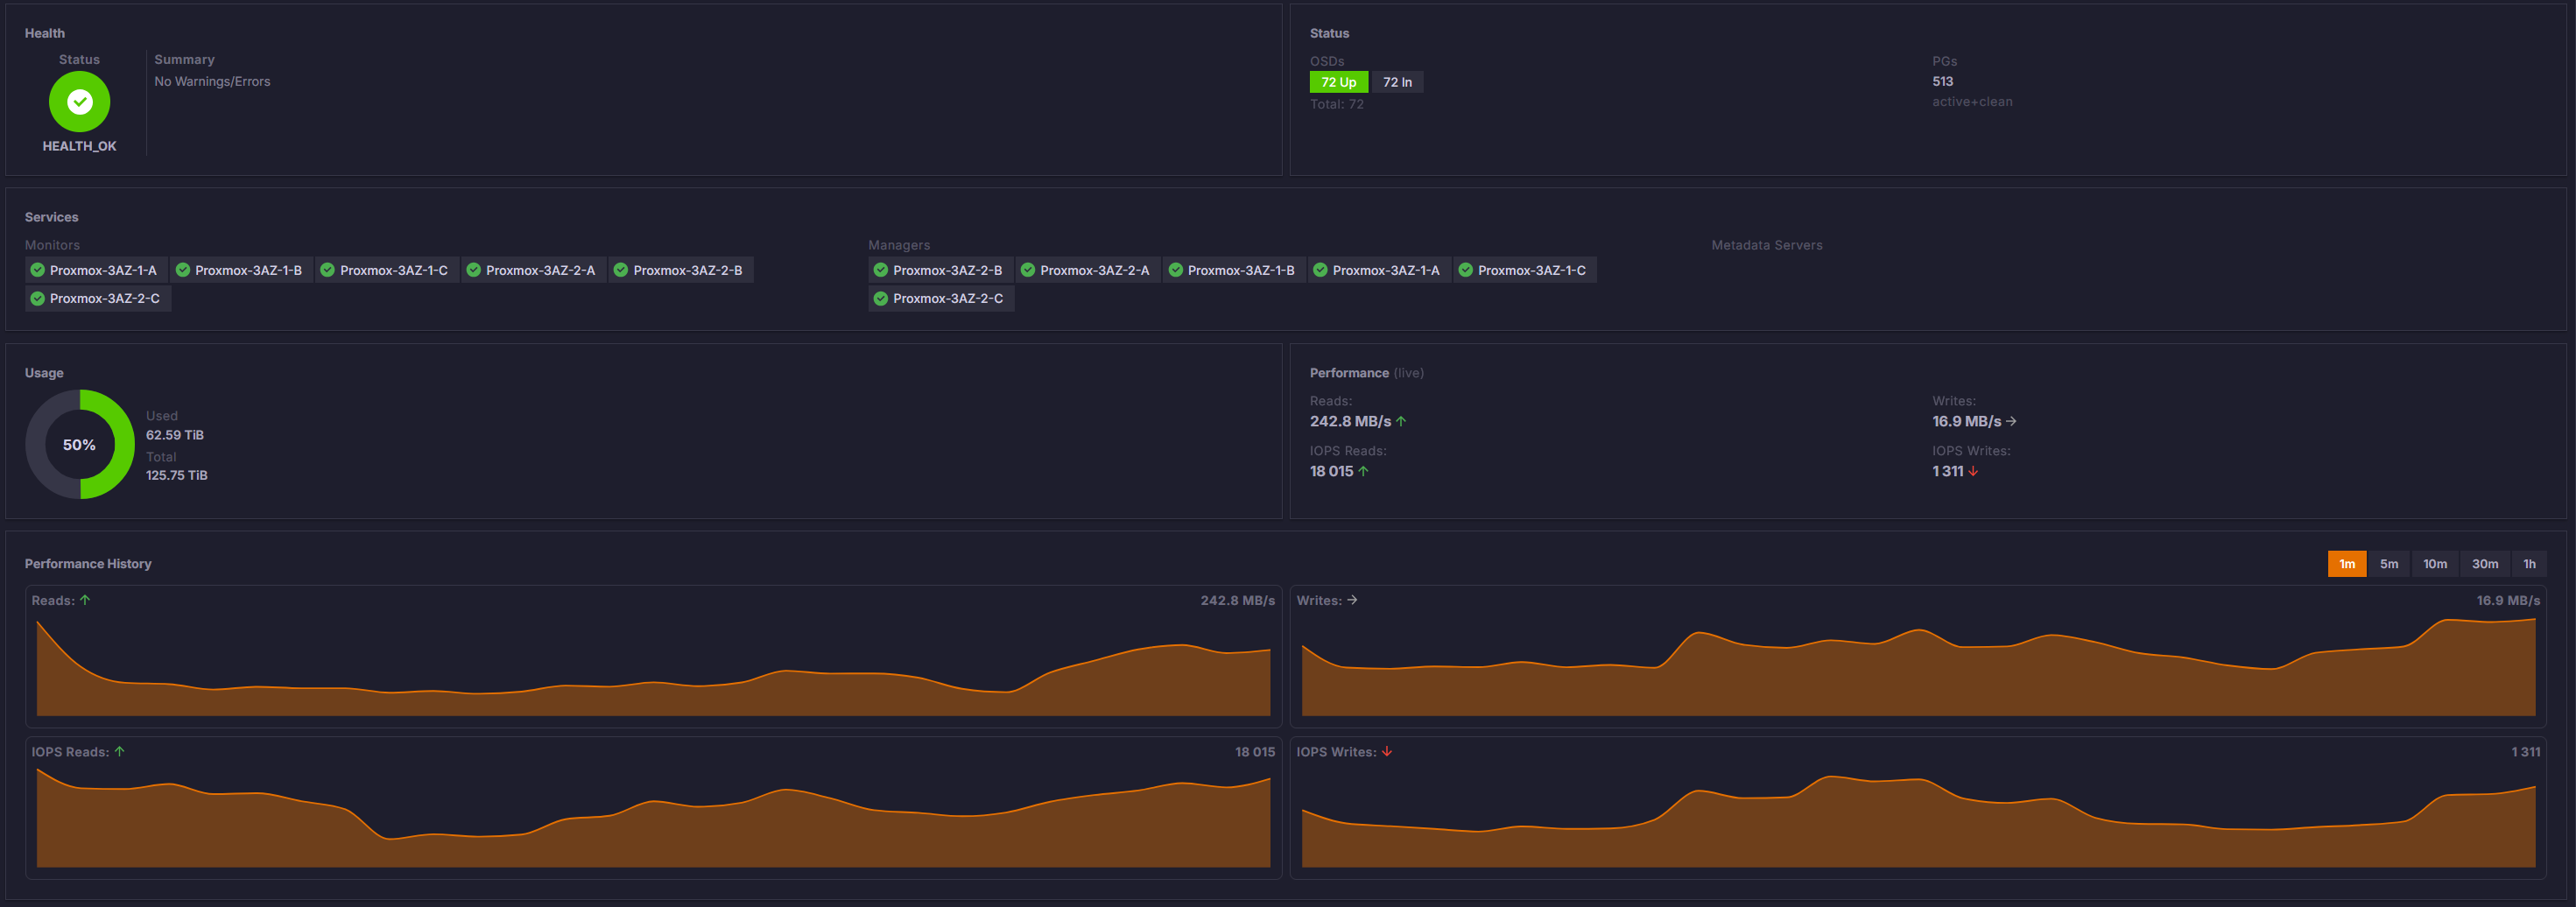This screenshot has height=907, width=2576.
Task: Choose the 1h history range
Action: pos(2528,564)
